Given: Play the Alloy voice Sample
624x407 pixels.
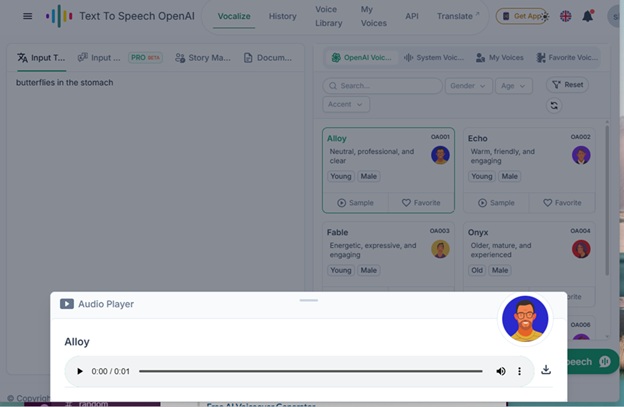Looking at the screenshot, I should pyautogui.click(x=355, y=203).
